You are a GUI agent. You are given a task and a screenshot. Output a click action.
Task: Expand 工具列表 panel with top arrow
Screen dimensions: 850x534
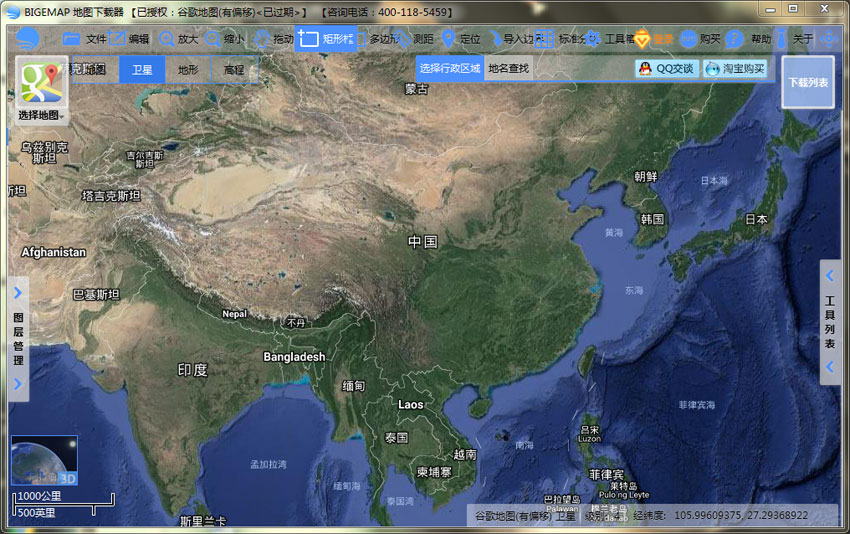829,276
